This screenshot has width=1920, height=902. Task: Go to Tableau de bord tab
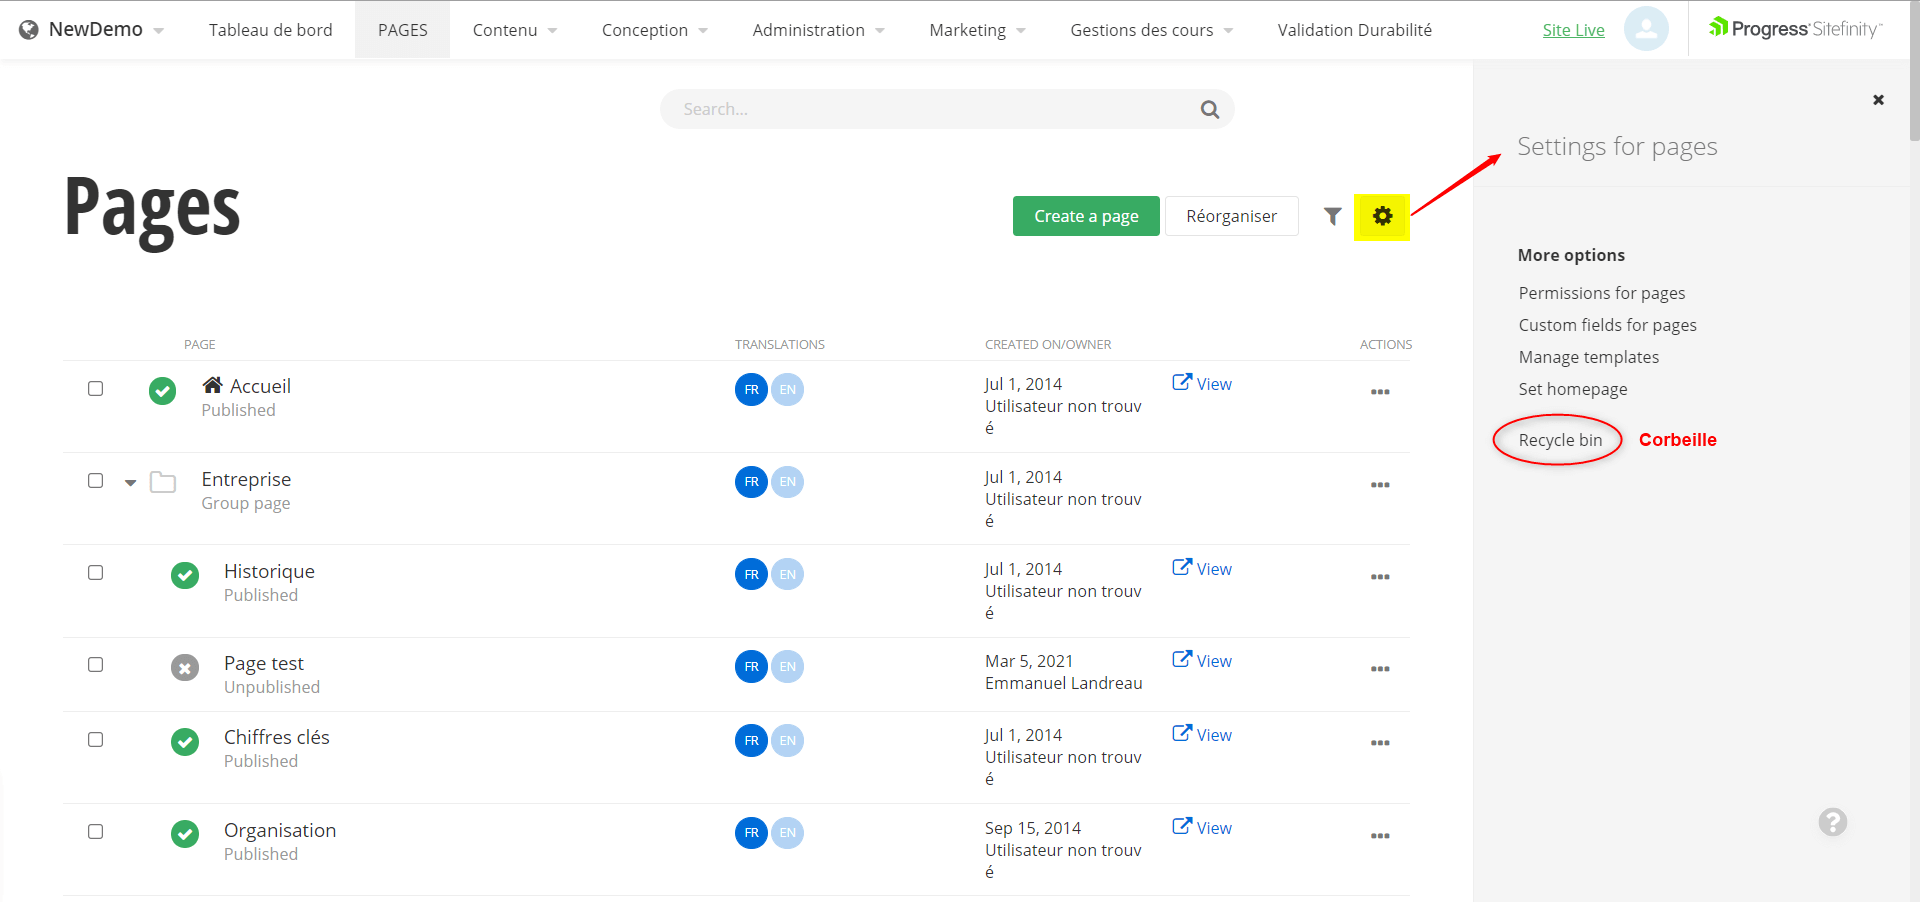tap(270, 30)
